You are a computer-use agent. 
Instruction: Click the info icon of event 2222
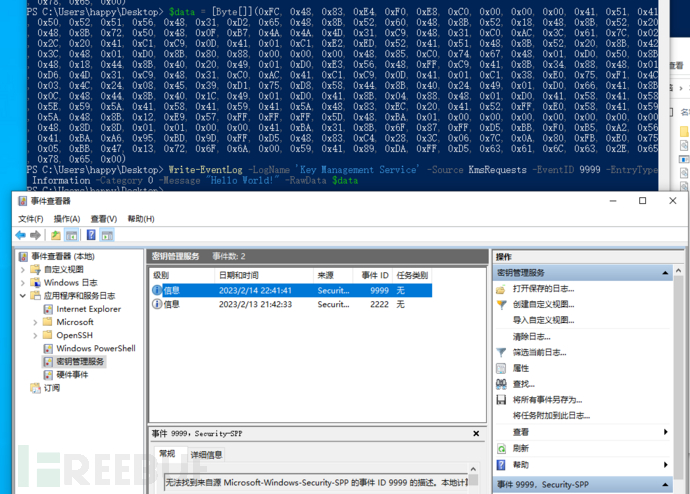click(157, 304)
